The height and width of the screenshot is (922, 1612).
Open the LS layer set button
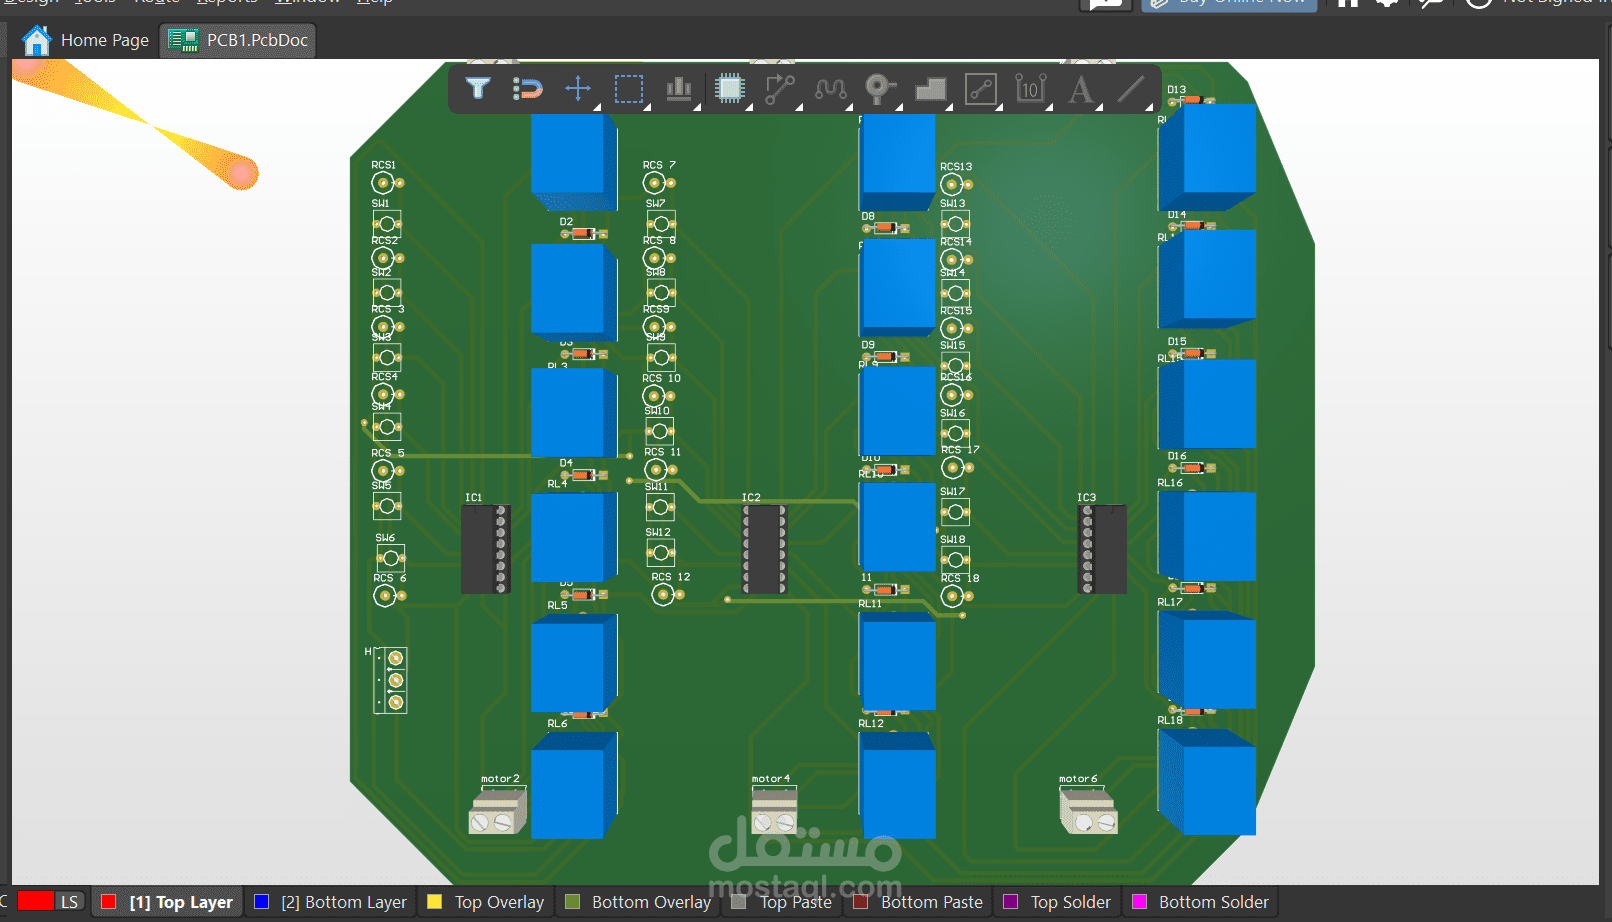click(69, 902)
